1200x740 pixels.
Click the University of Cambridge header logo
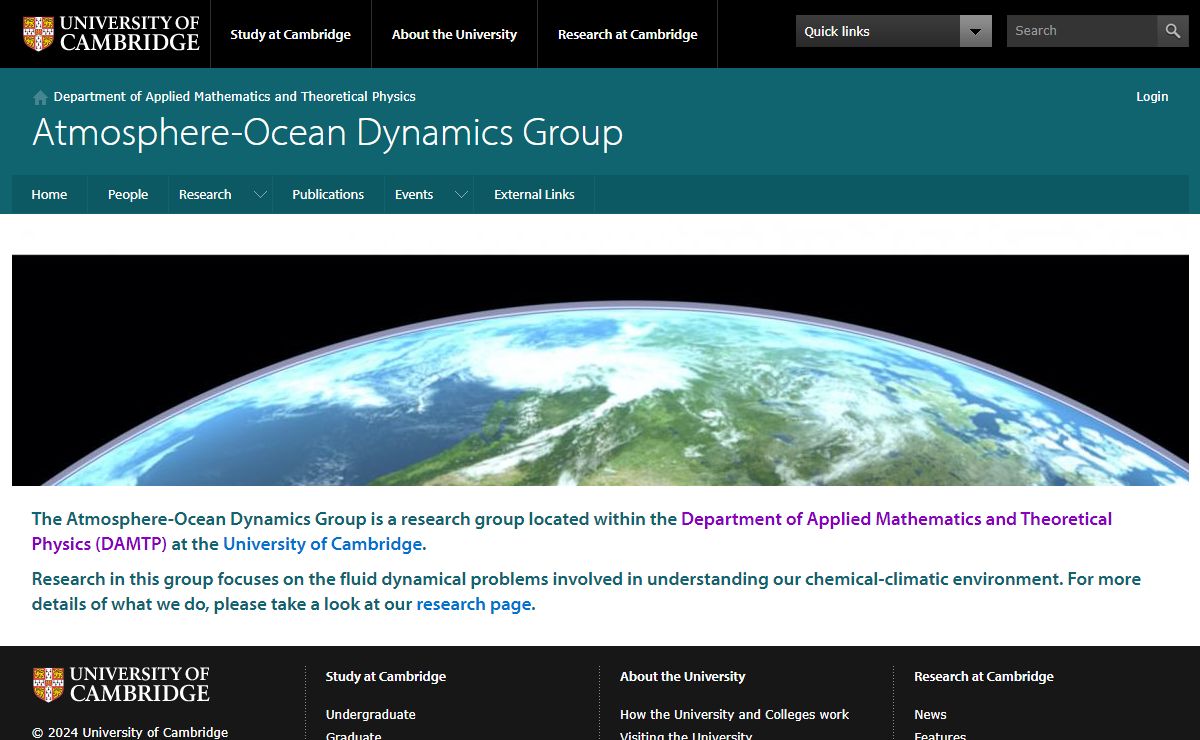pyautogui.click(x=111, y=33)
